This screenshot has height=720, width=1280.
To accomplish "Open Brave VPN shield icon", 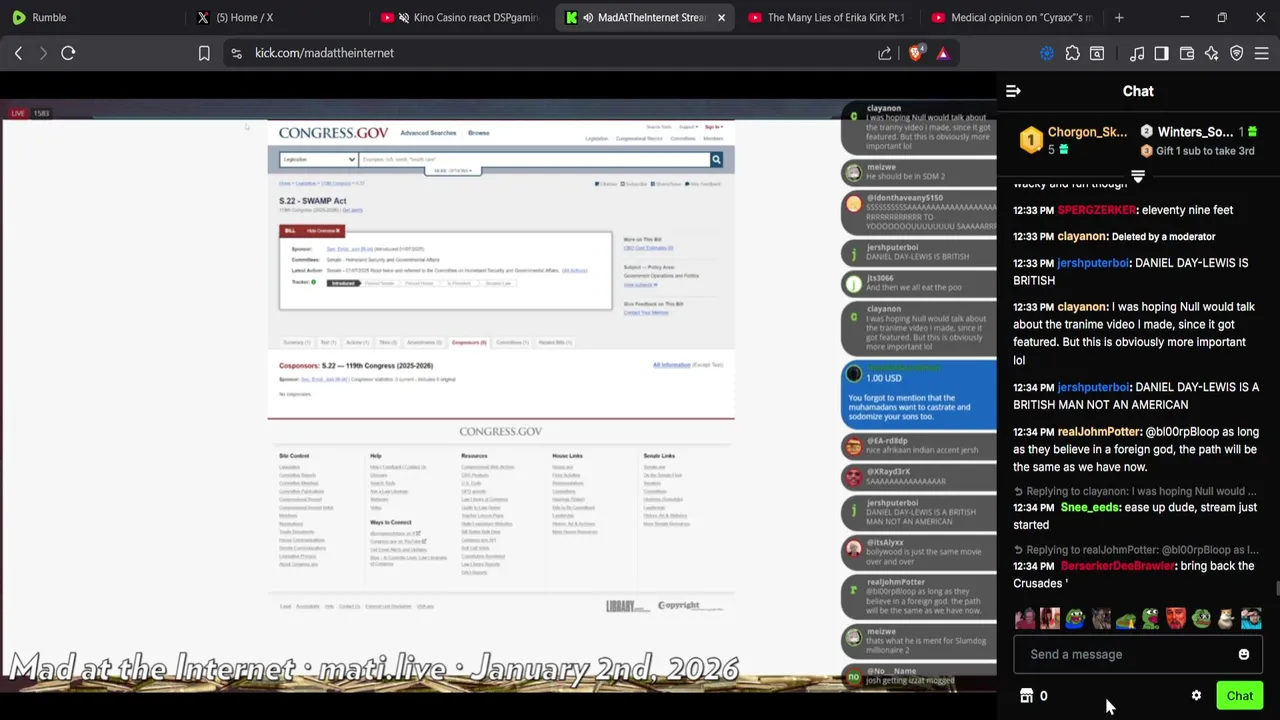I will coord(1237,53).
